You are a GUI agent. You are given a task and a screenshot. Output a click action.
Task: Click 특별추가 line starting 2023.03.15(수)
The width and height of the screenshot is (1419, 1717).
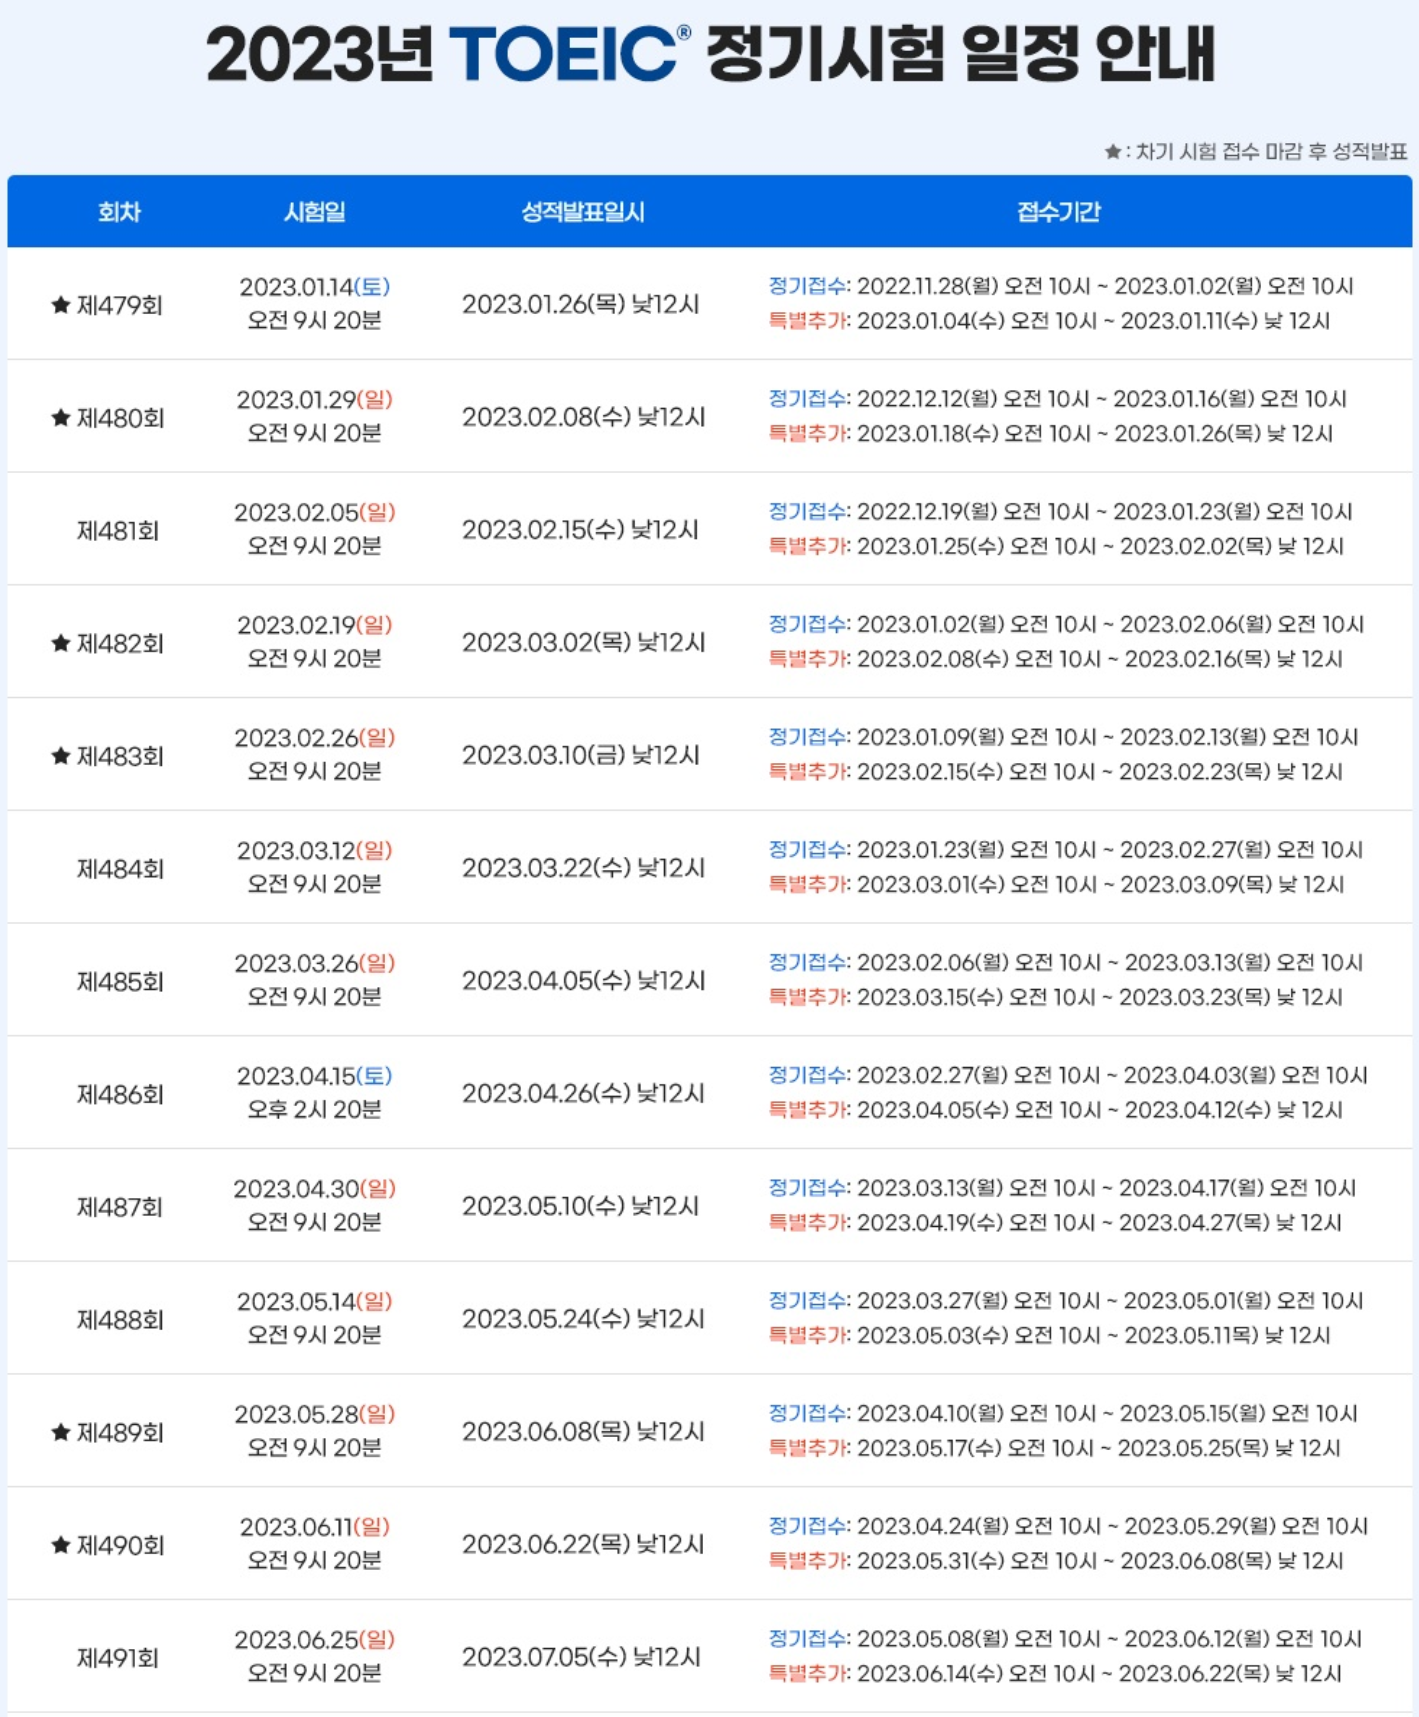click(x=1056, y=998)
